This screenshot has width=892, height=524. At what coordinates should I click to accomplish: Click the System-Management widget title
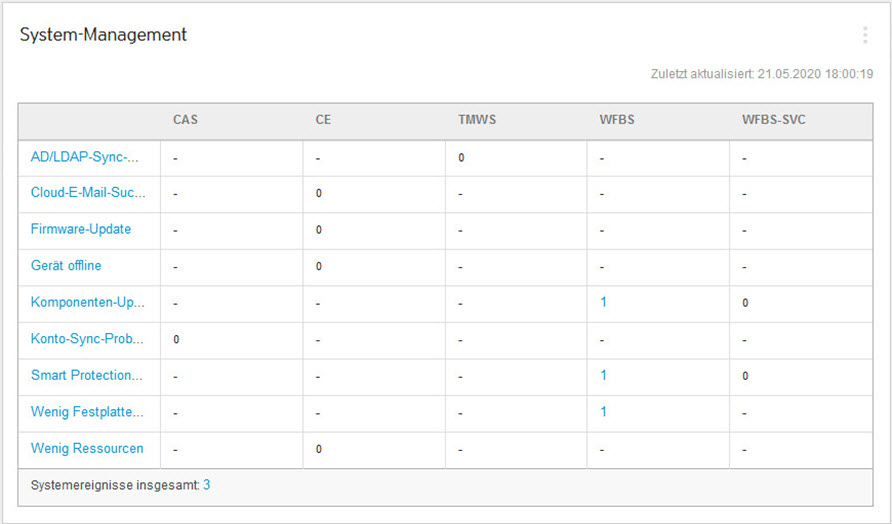tap(103, 35)
